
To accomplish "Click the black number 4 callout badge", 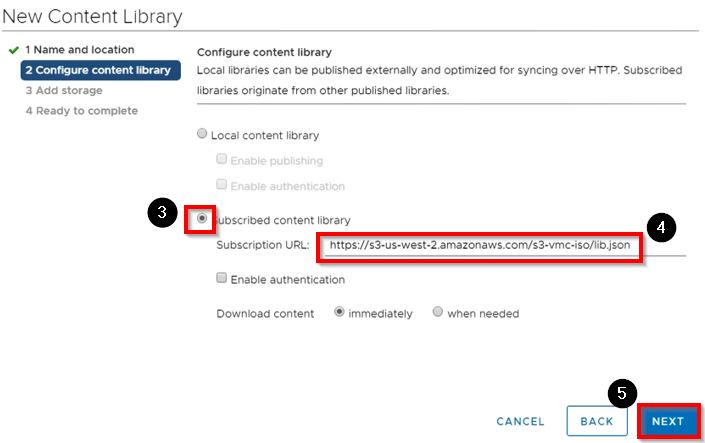I will pos(660,227).
